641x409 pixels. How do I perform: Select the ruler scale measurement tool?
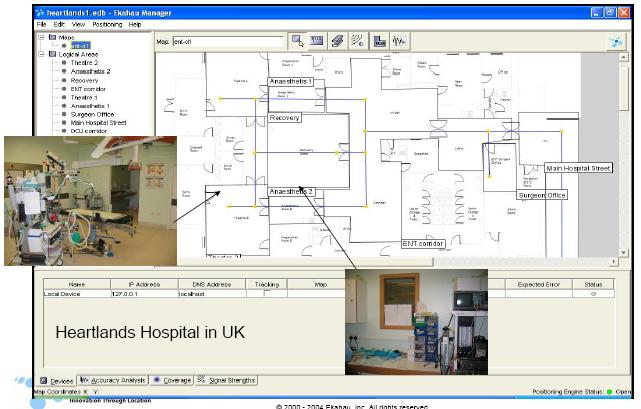[317, 41]
